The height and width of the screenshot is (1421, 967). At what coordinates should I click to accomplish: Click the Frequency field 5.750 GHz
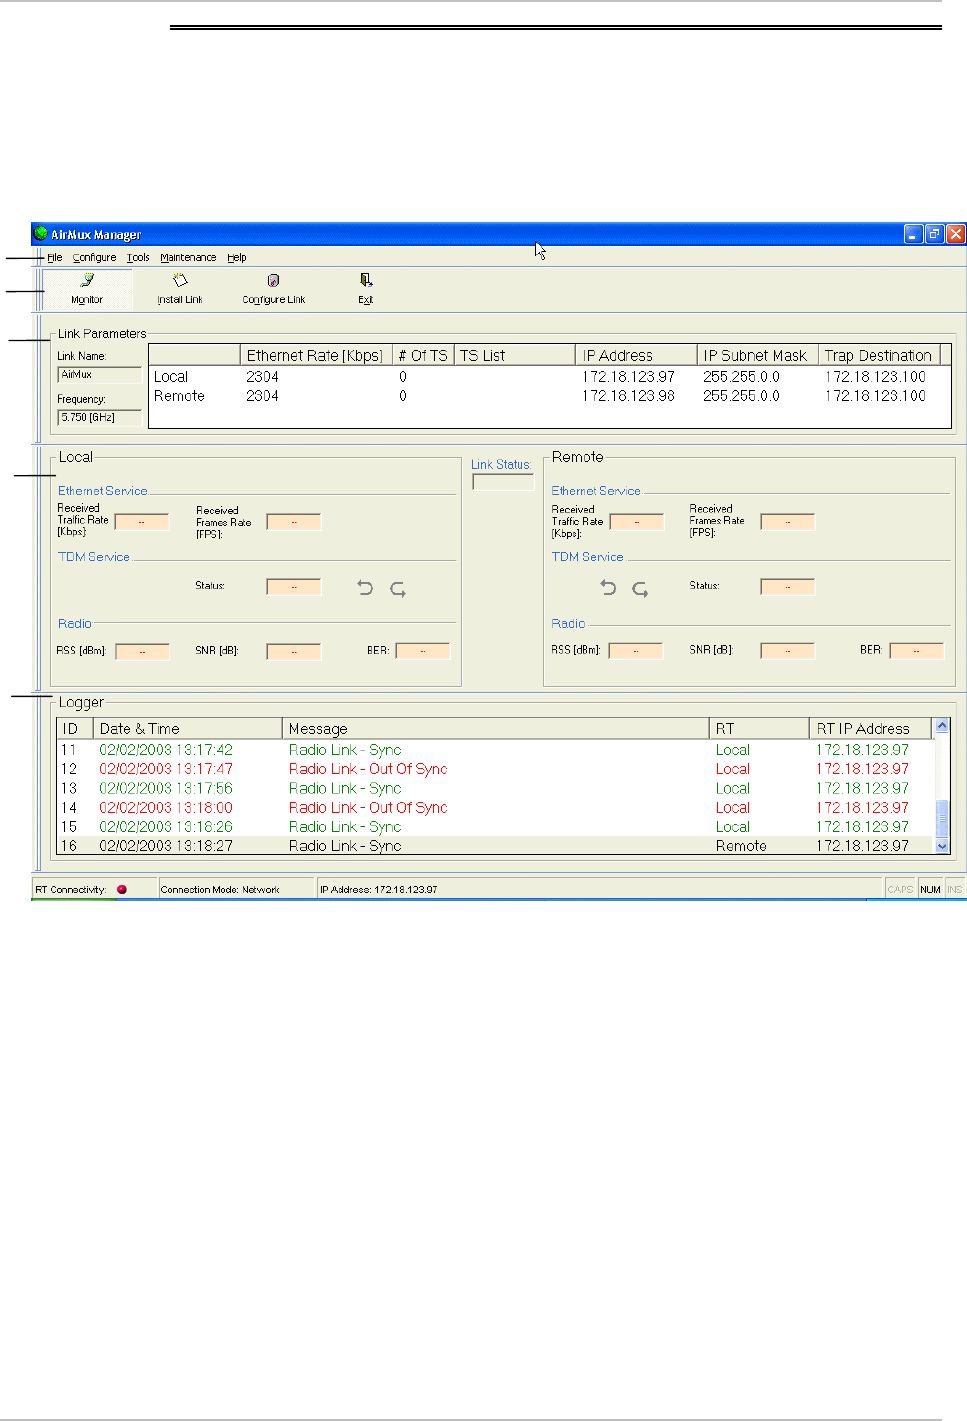pos(99,417)
